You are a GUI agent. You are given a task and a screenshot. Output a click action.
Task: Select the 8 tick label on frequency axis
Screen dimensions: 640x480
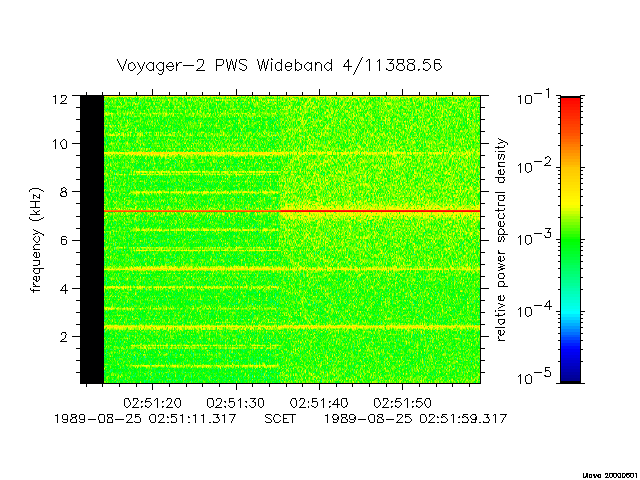(64, 192)
